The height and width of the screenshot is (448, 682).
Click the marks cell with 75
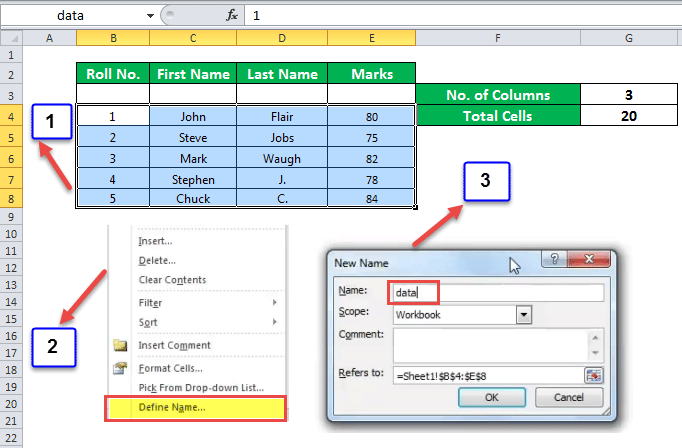pyautogui.click(x=372, y=137)
